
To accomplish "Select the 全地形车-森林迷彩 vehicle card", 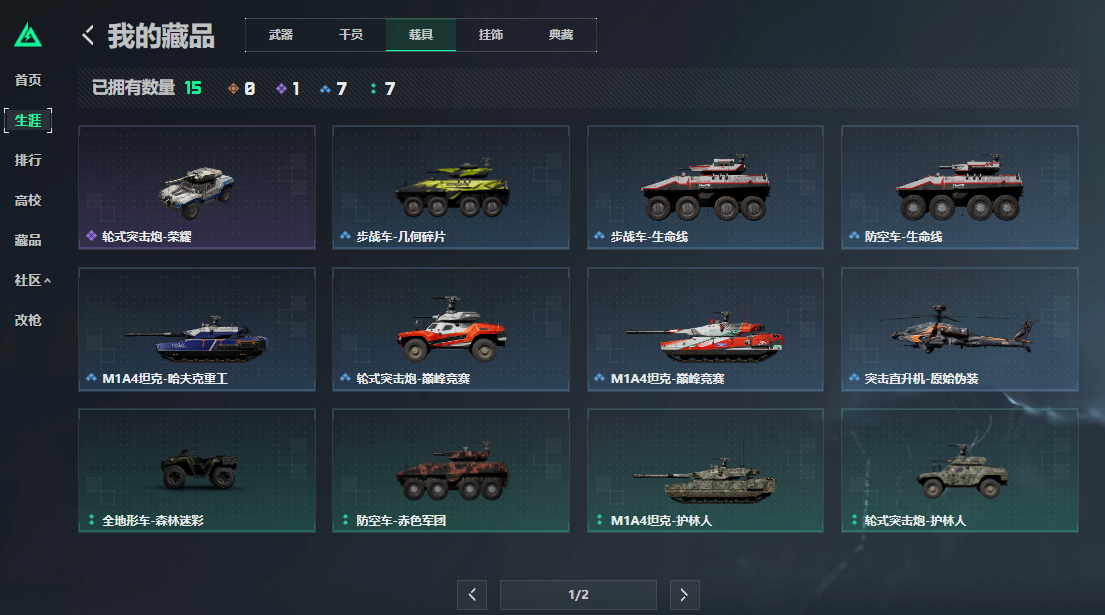I will point(197,471).
